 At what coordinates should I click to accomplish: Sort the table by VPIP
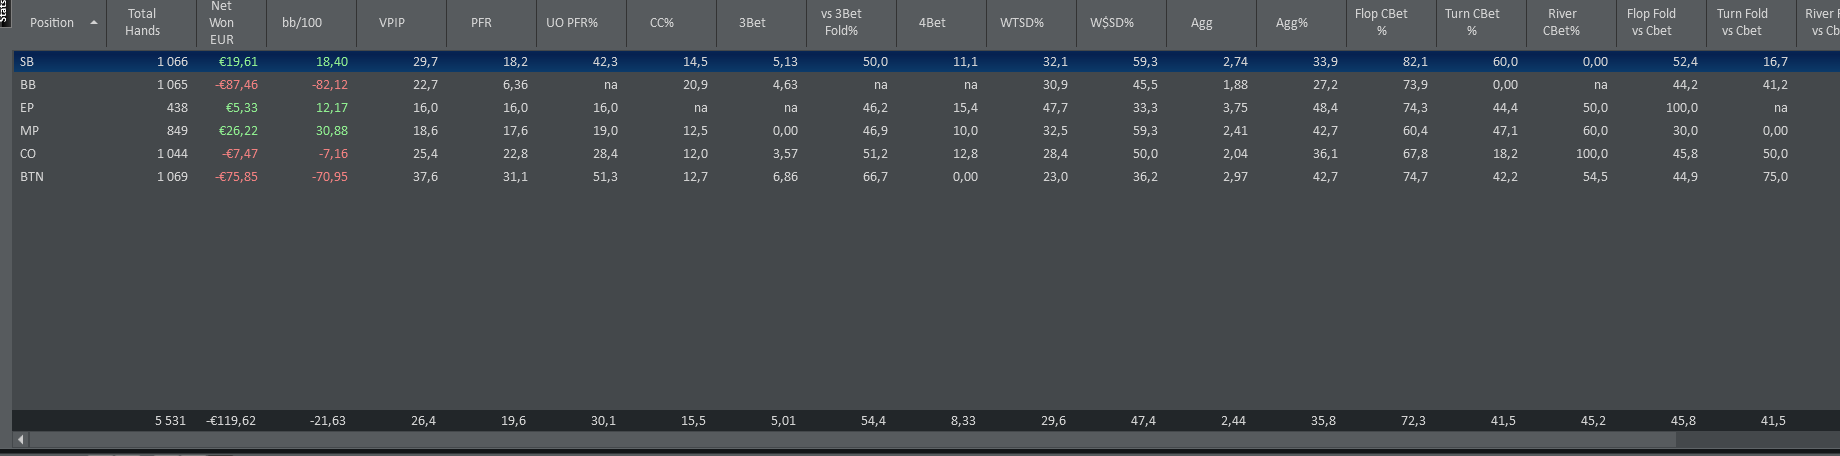tap(392, 22)
